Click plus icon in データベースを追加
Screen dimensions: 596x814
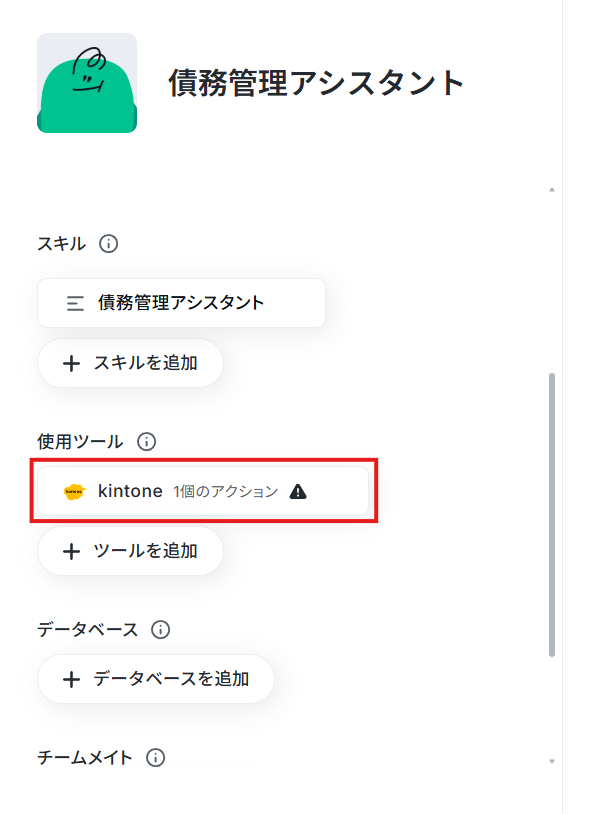pyautogui.click(x=71, y=680)
